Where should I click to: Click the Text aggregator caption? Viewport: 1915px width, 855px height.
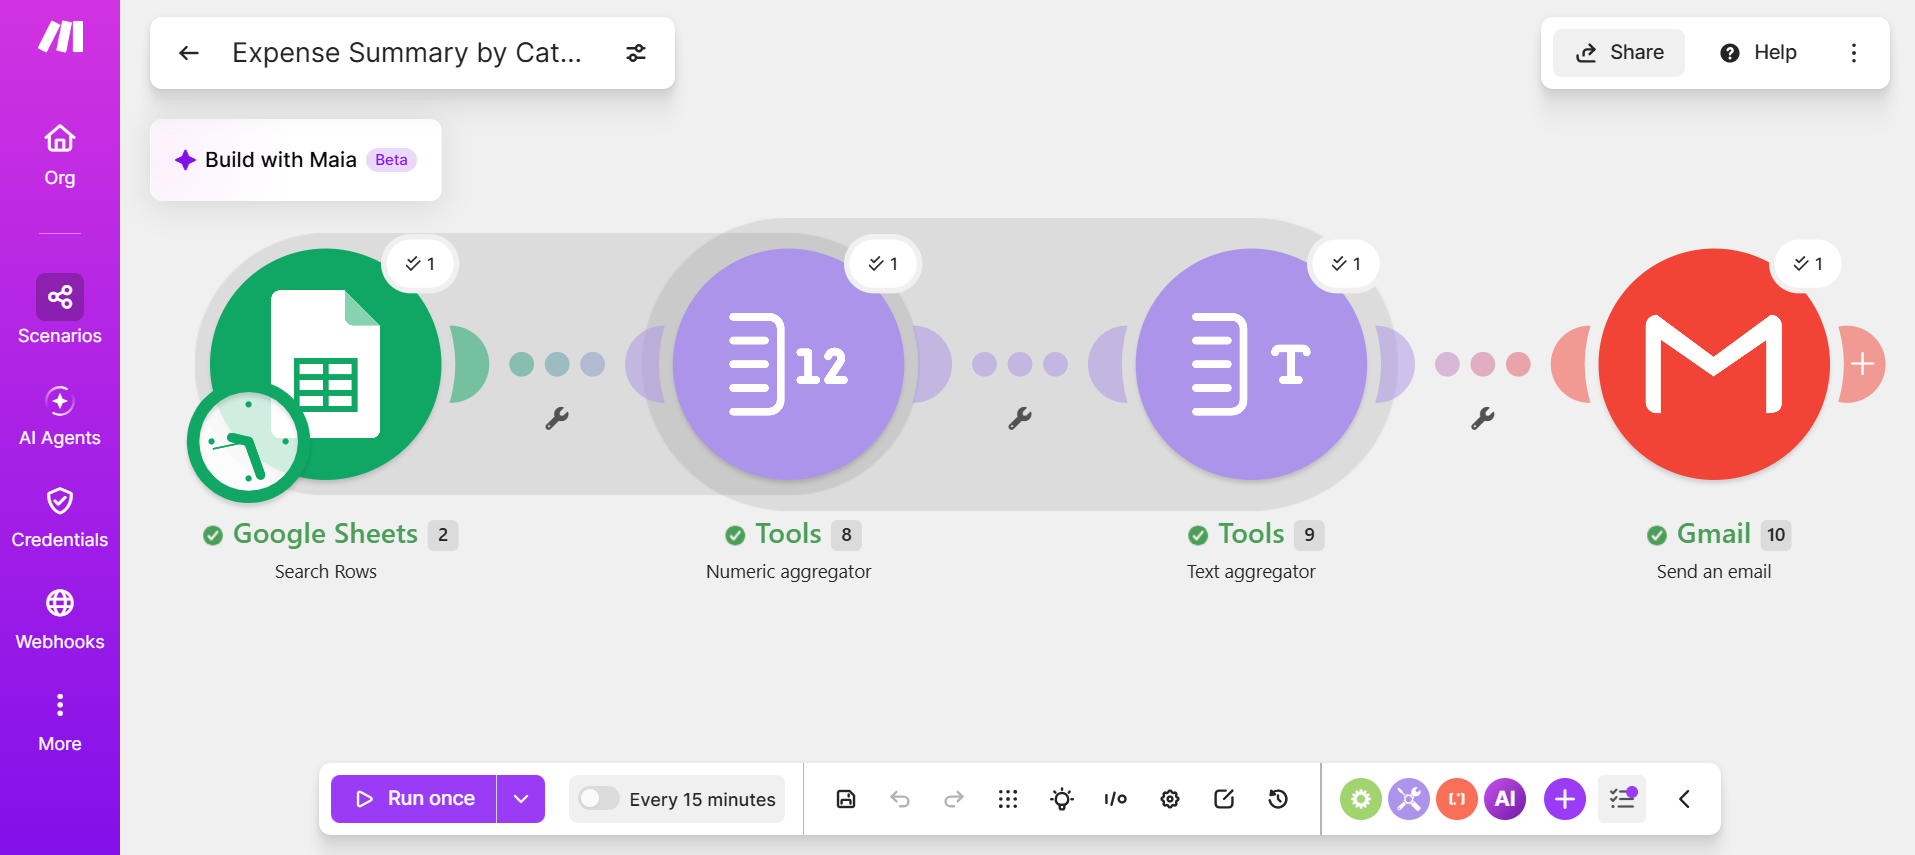pyautogui.click(x=1251, y=572)
